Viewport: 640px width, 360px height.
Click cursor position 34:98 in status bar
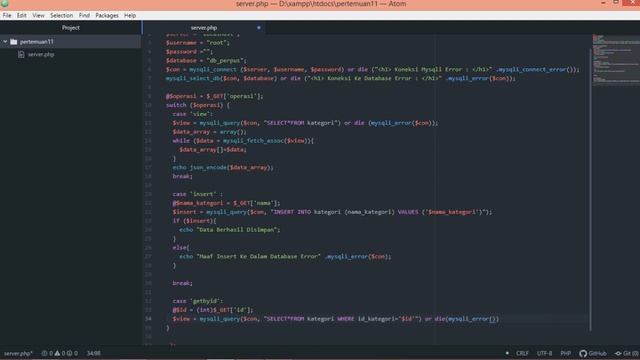(93, 353)
